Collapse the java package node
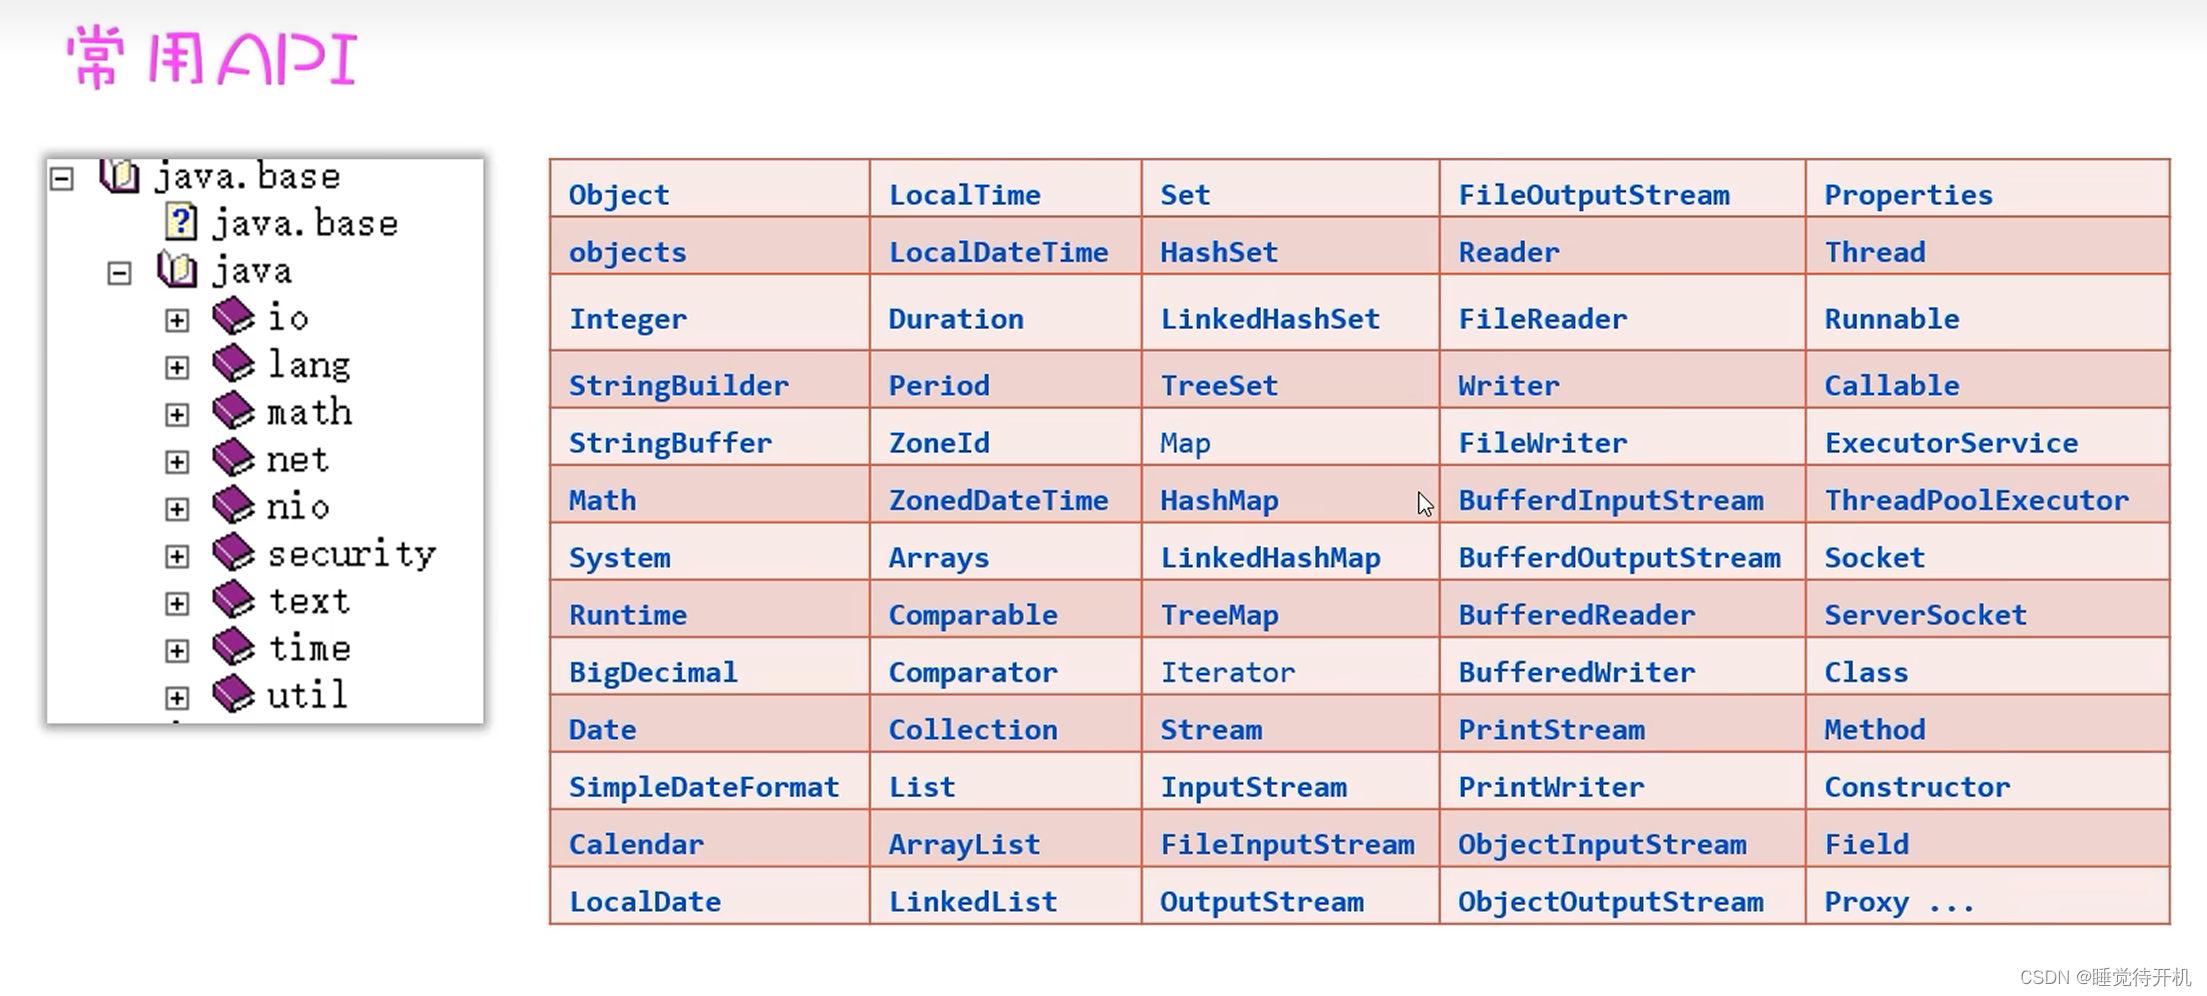The width and height of the screenshot is (2207, 996). click(x=119, y=272)
